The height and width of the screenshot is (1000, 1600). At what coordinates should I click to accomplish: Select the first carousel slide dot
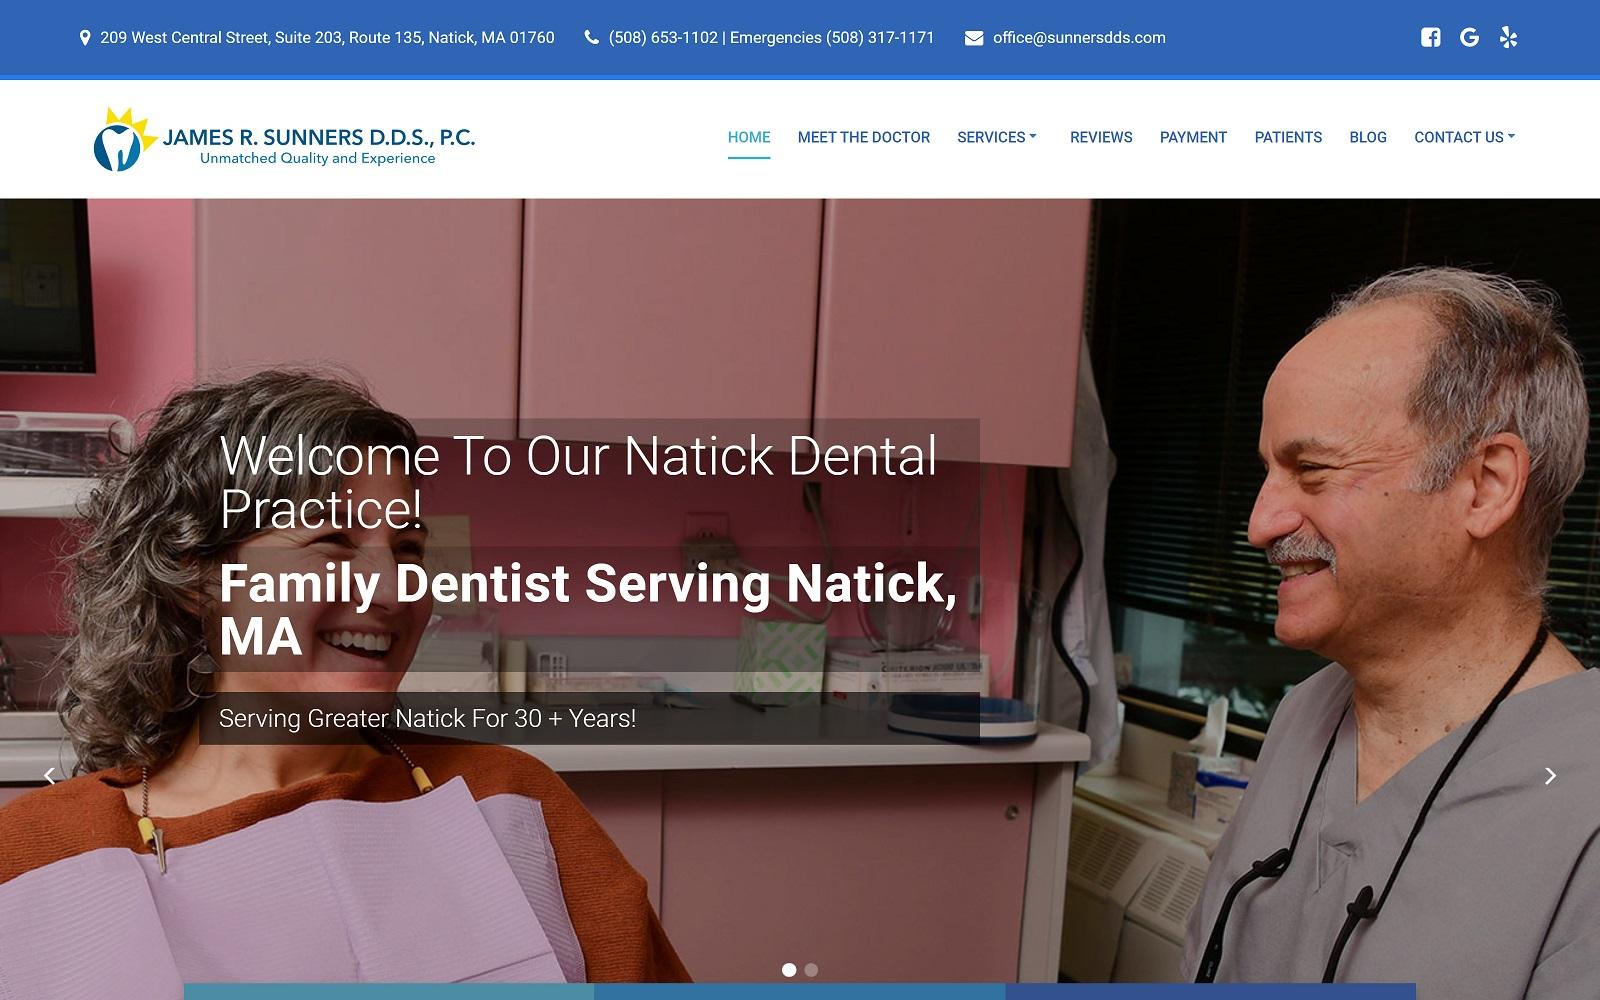tap(789, 969)
